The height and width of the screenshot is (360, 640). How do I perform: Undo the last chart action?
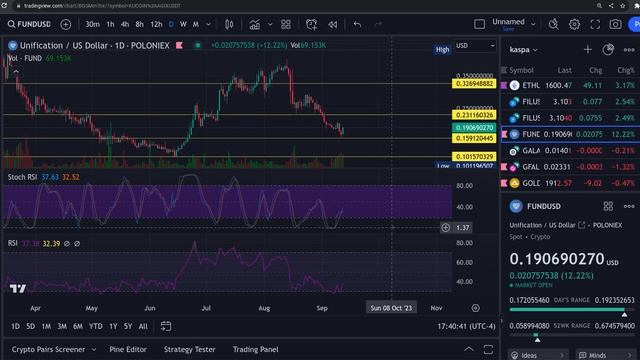pyautogui.click(x=358, y=24)
